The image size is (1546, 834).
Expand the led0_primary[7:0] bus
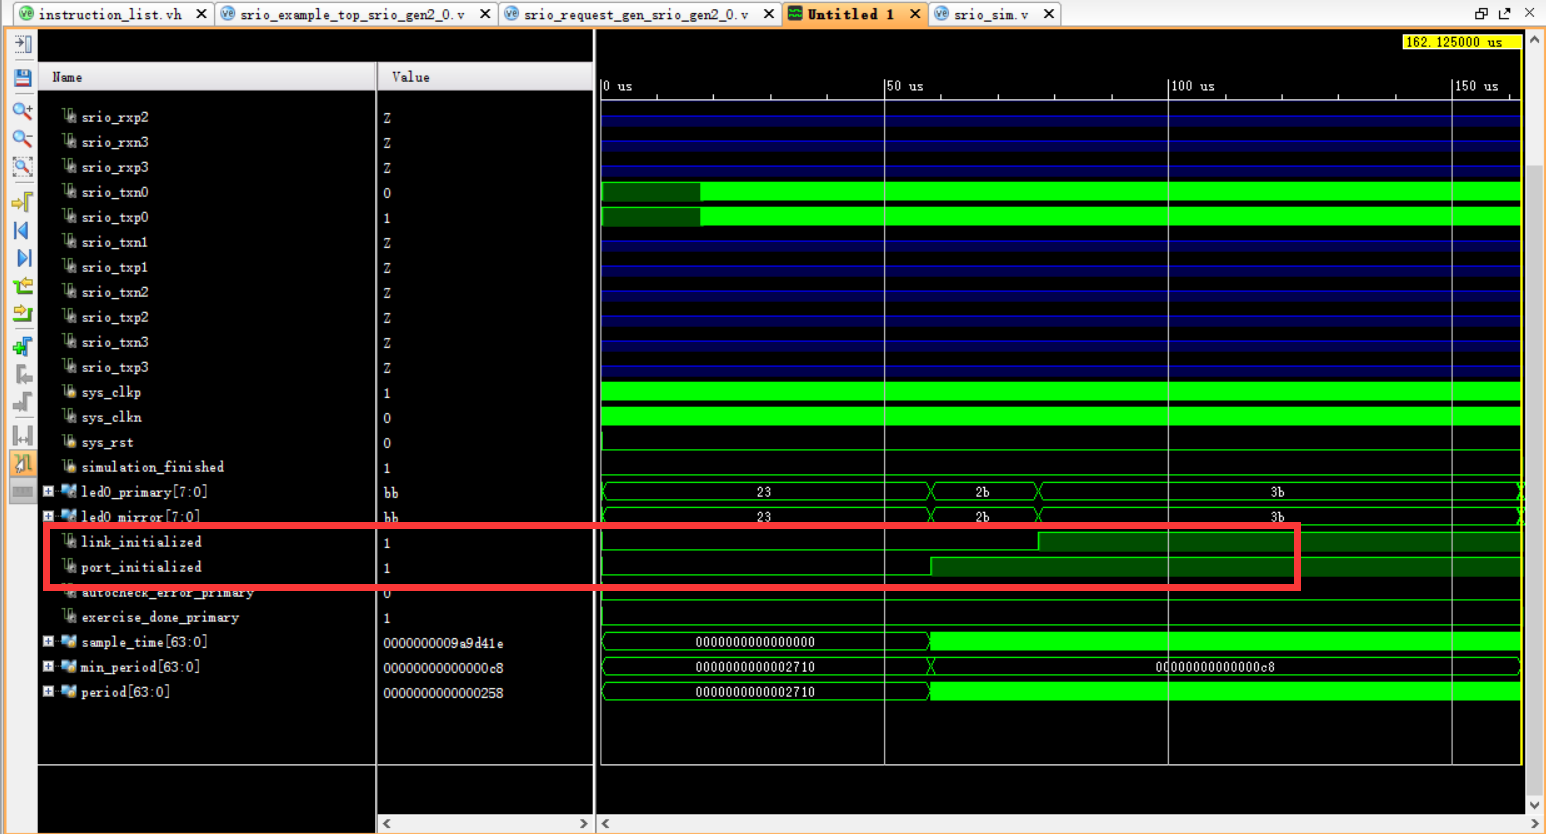point(48,492)
